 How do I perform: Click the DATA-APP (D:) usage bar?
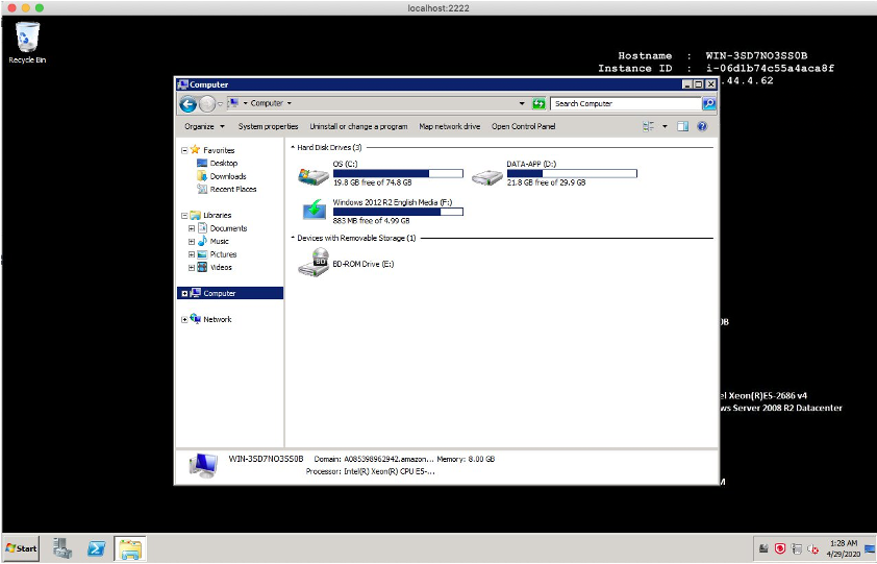572,173
